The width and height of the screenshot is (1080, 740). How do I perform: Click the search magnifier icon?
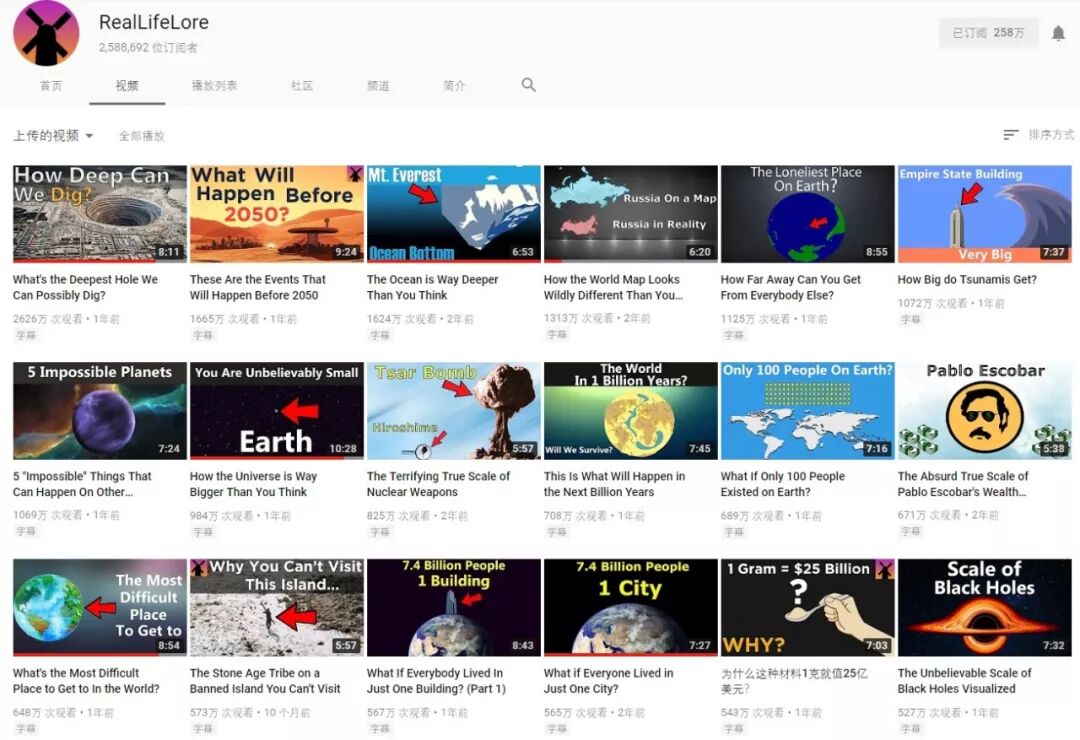click(x=528, y=86)
